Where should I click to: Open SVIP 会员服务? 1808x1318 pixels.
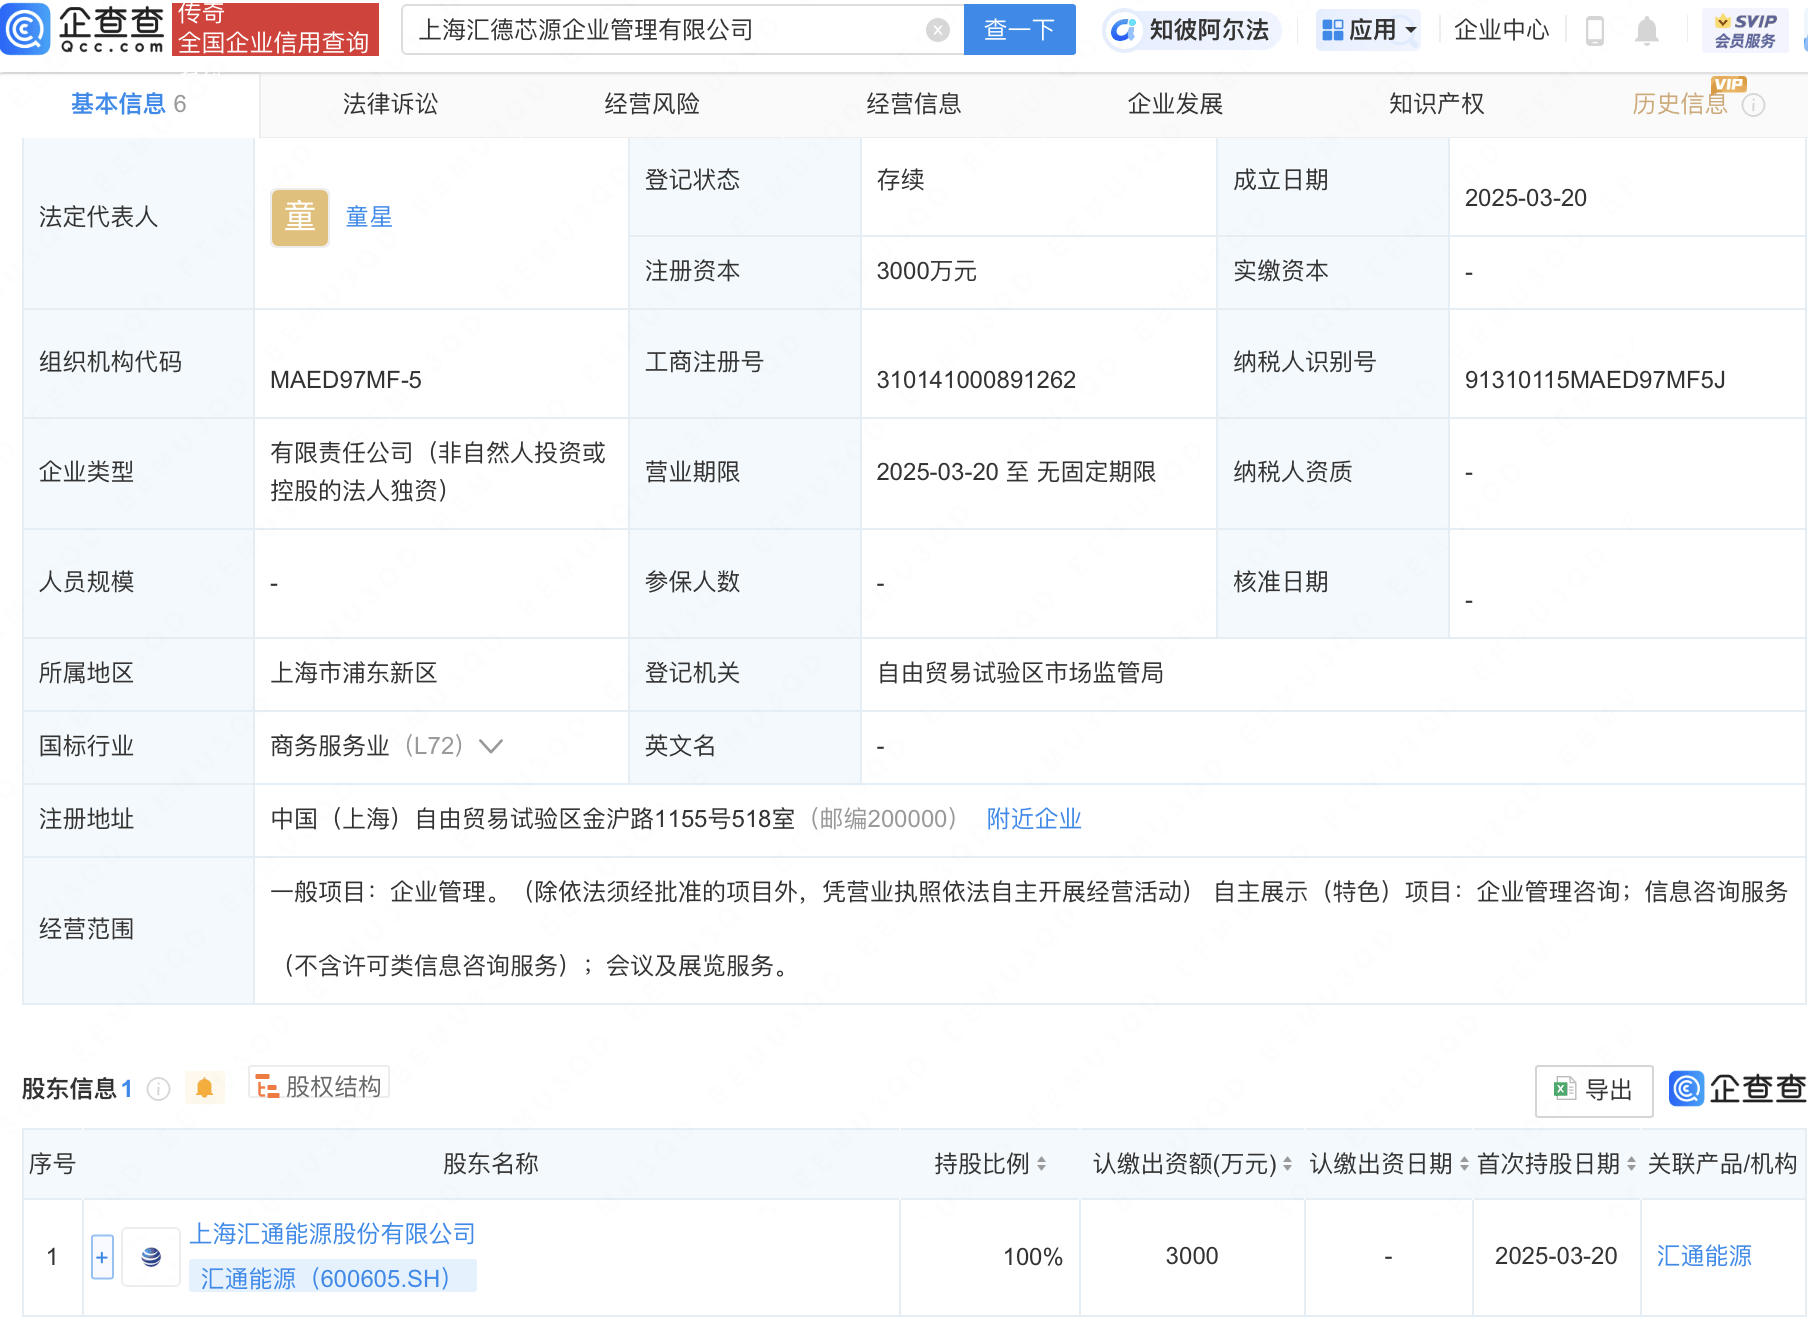1745,30
